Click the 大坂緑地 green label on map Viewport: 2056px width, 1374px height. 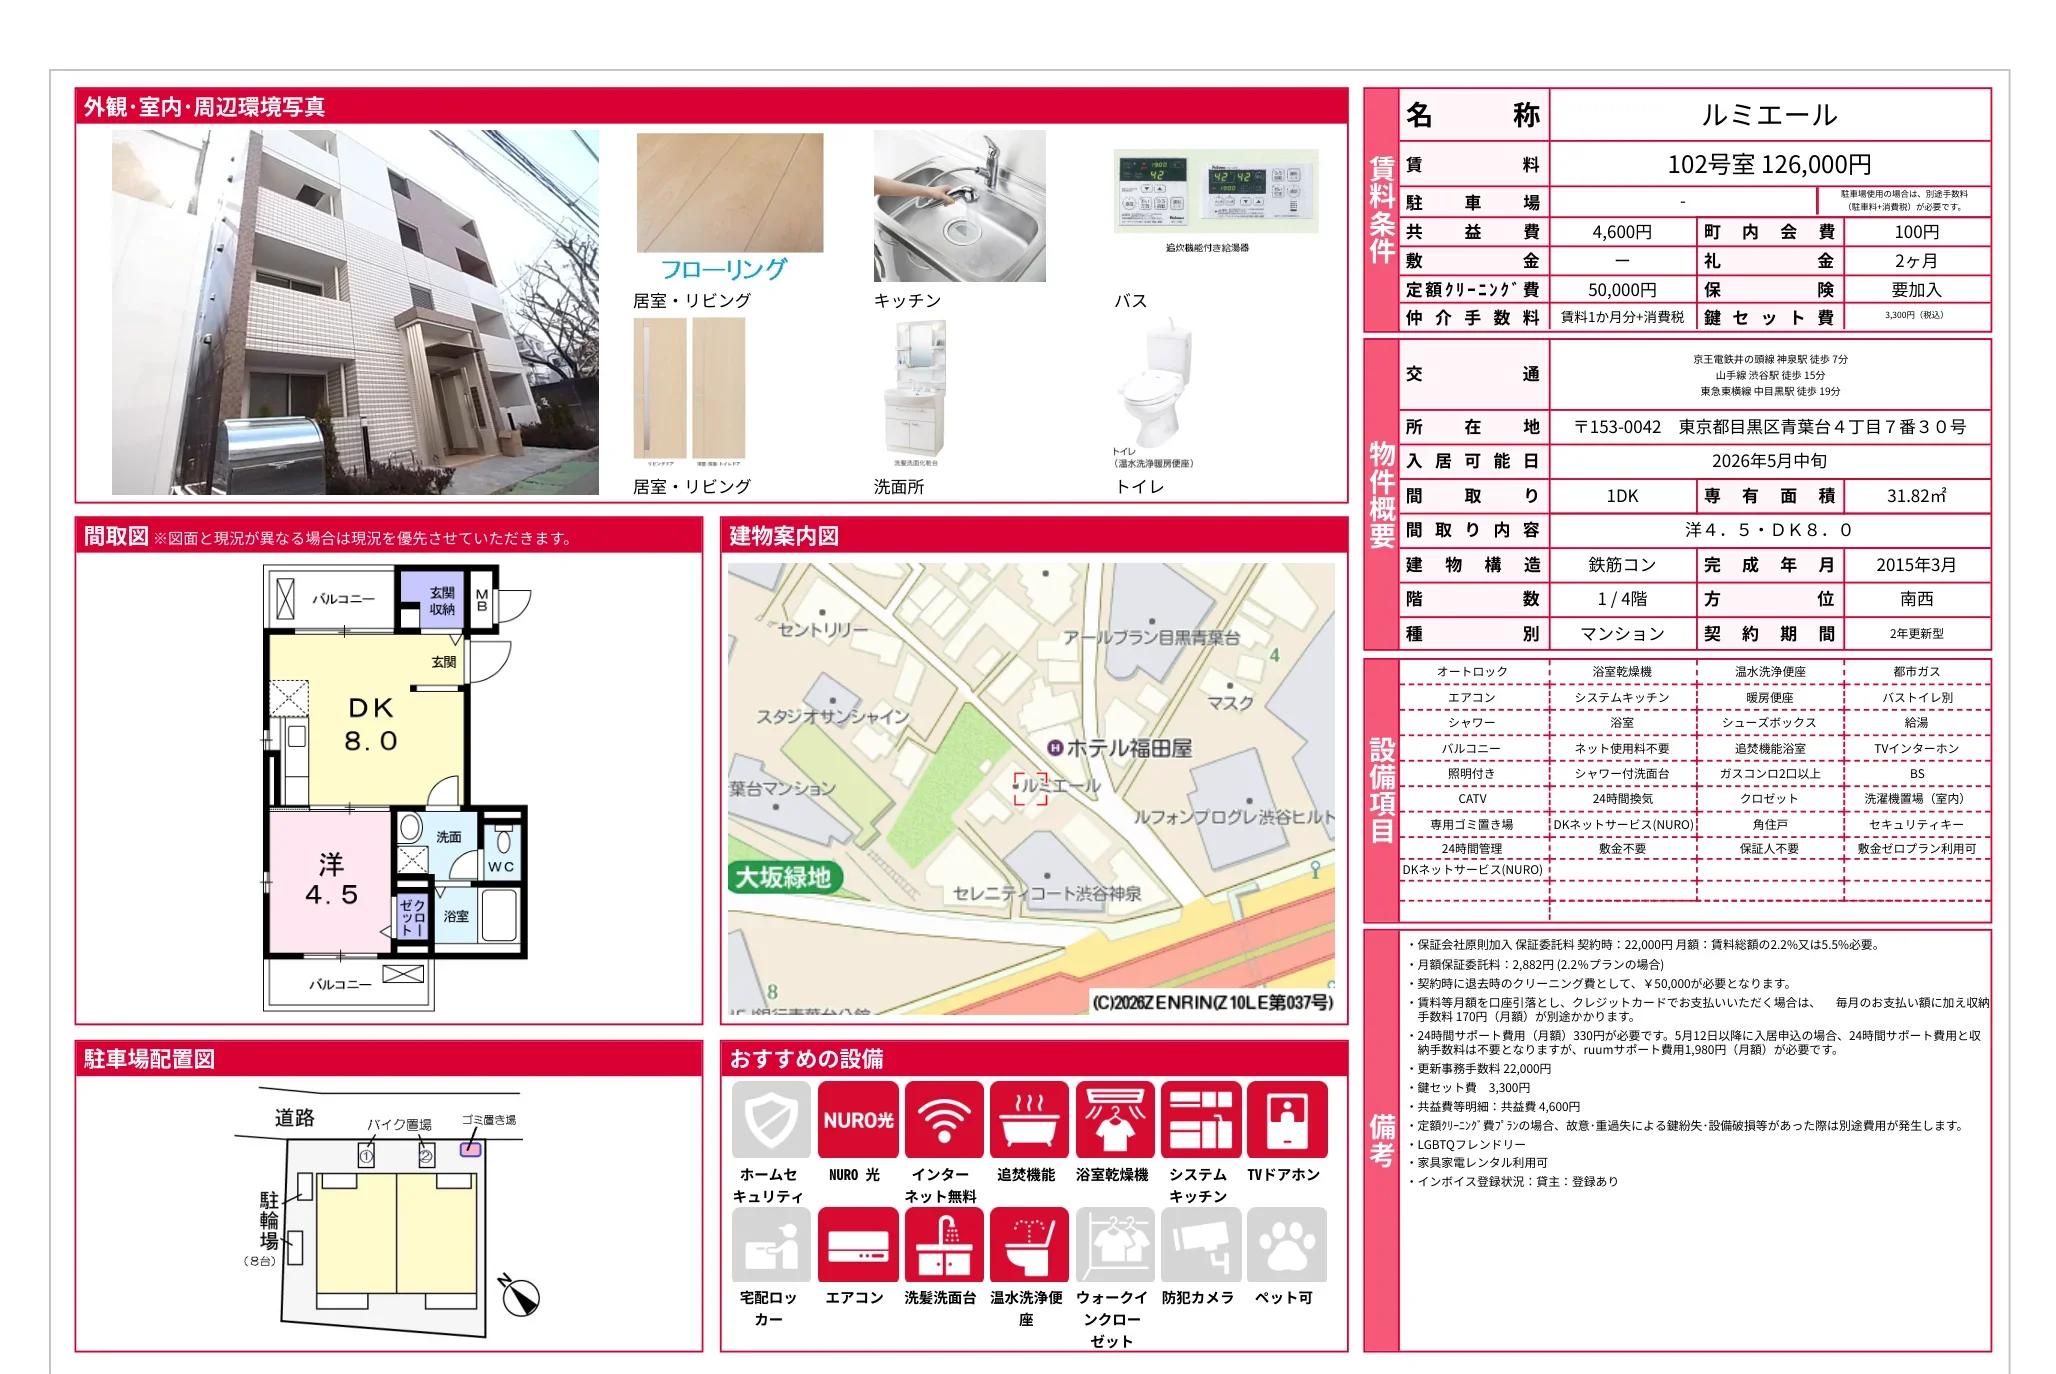784,877
